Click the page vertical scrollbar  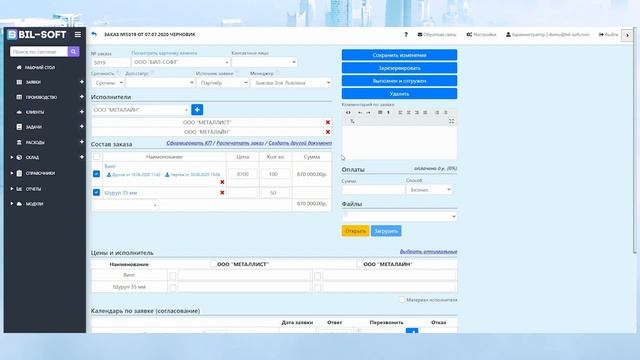click(x=635, y=141)
